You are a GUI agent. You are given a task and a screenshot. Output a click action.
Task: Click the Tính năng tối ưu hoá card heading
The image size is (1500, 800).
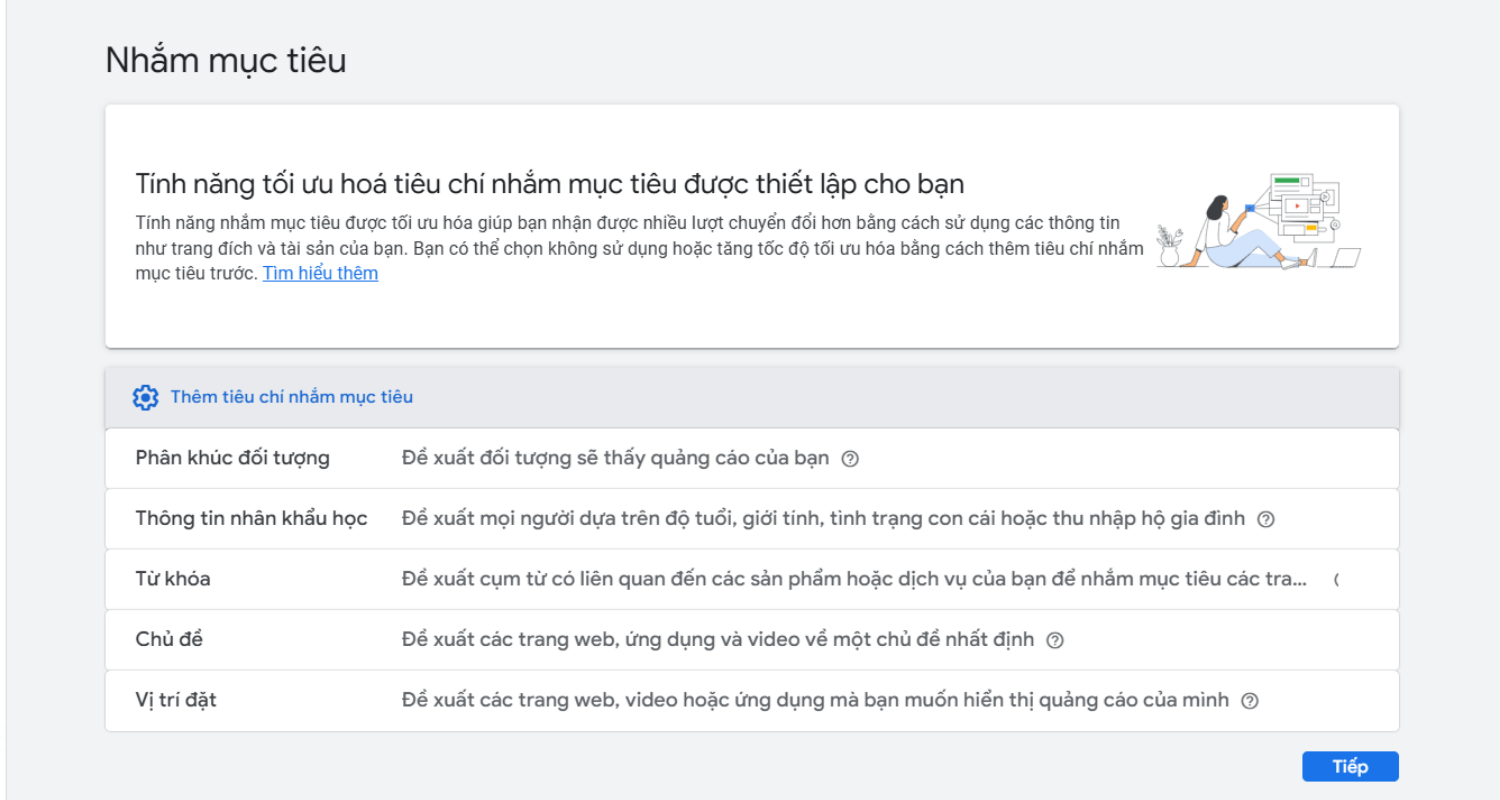tap(549, 185)
